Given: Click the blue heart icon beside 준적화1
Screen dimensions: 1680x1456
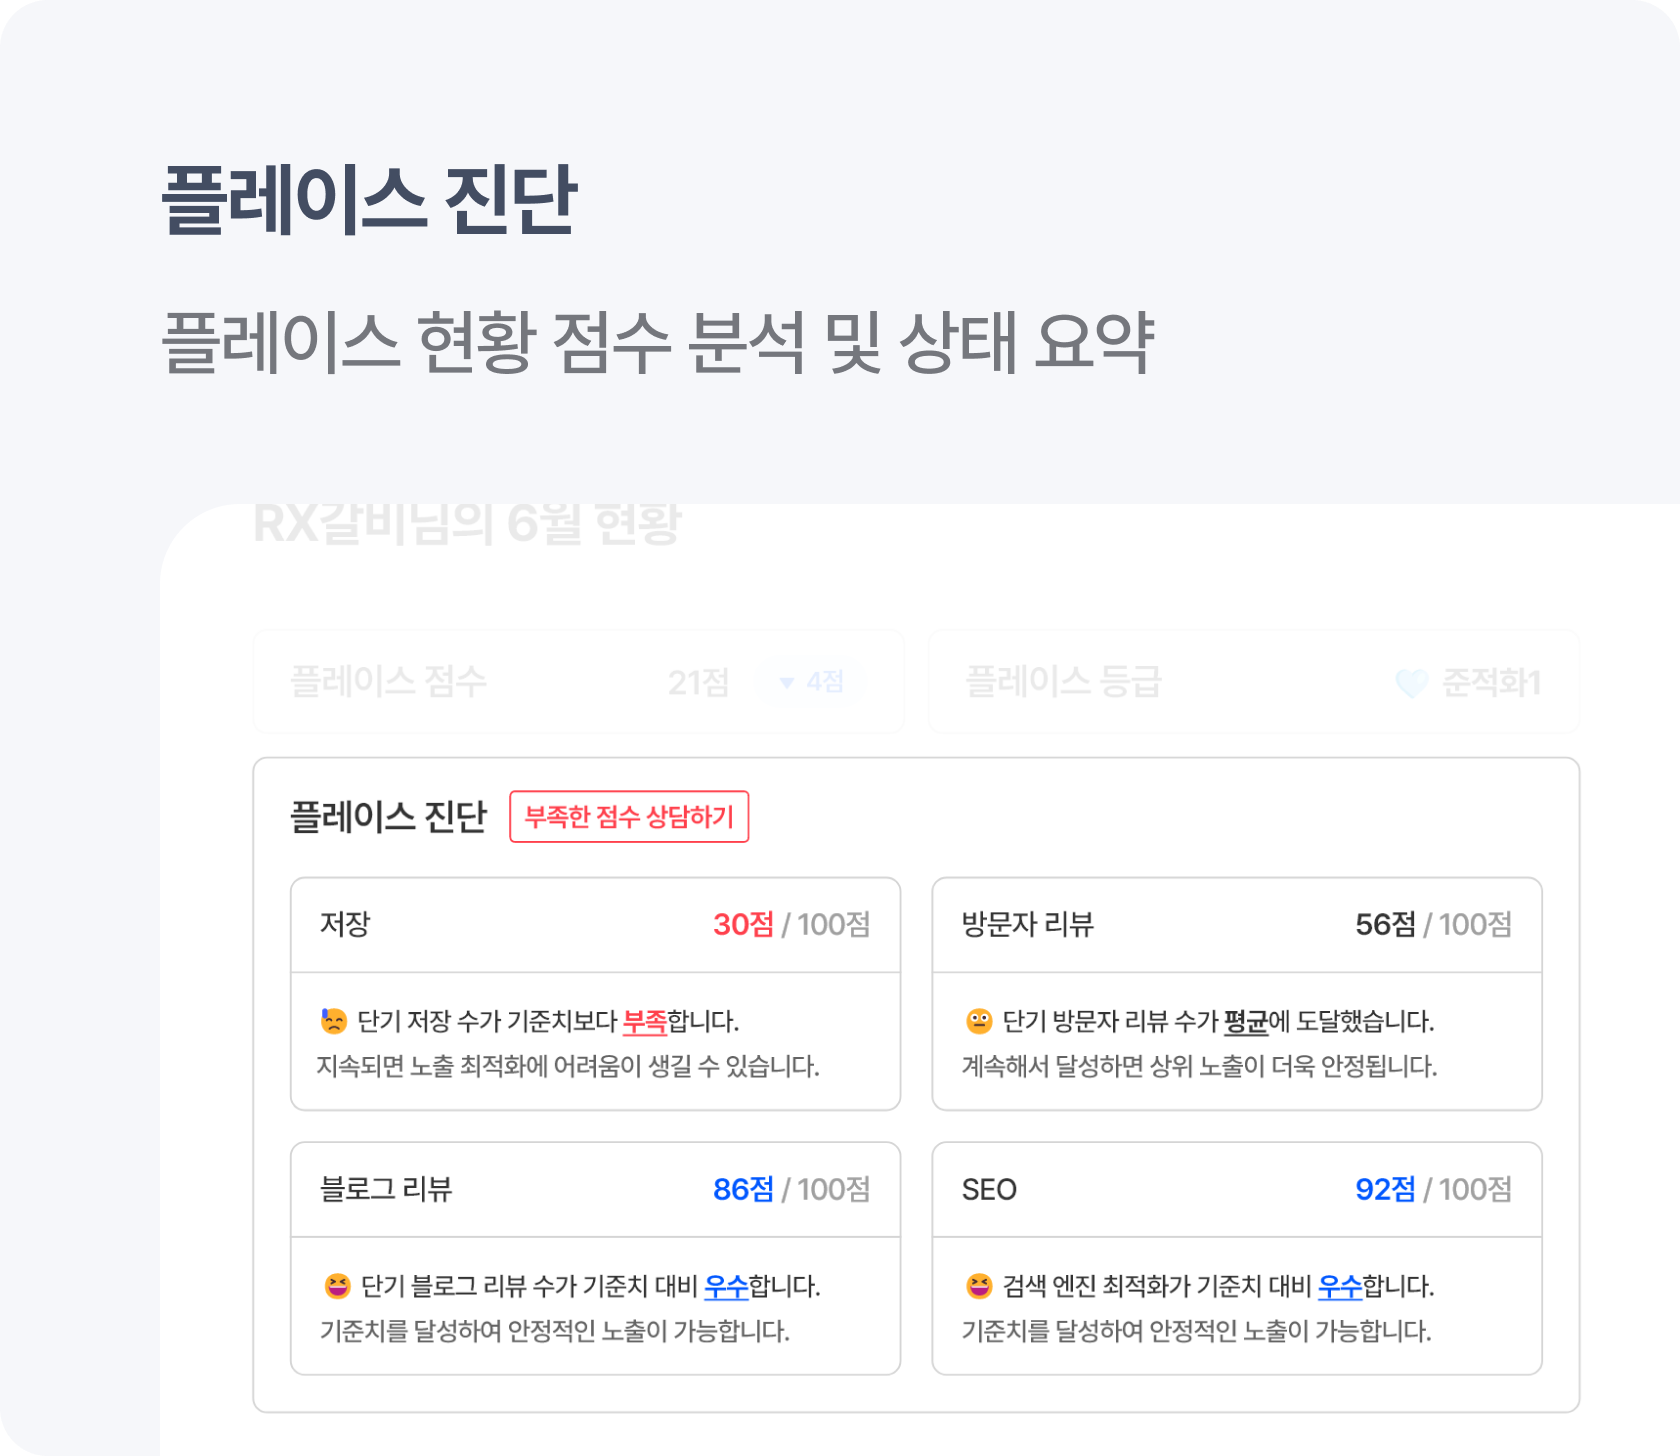Looking at the screenshot, I should click(x=1411, y=683).
